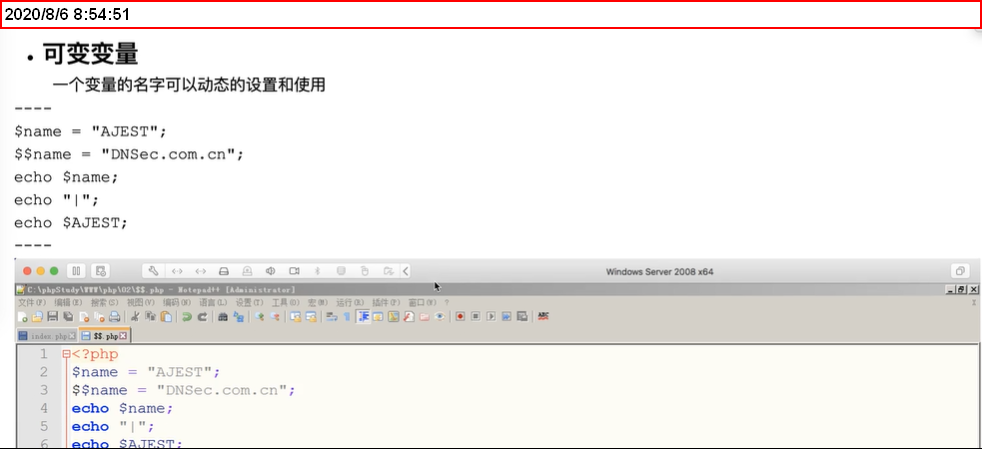This screenshot has width=982, height=449.
Task: Open the 运行(R) menu
Action: 350,302
